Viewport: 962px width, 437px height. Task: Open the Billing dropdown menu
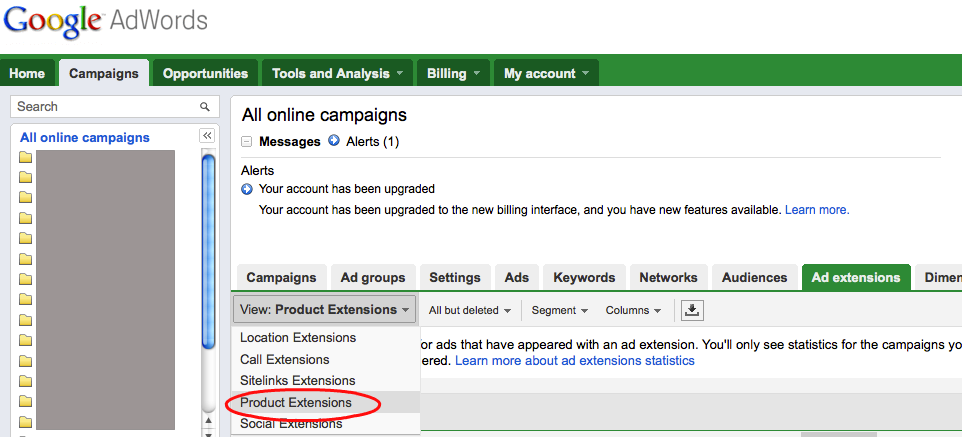453,73
